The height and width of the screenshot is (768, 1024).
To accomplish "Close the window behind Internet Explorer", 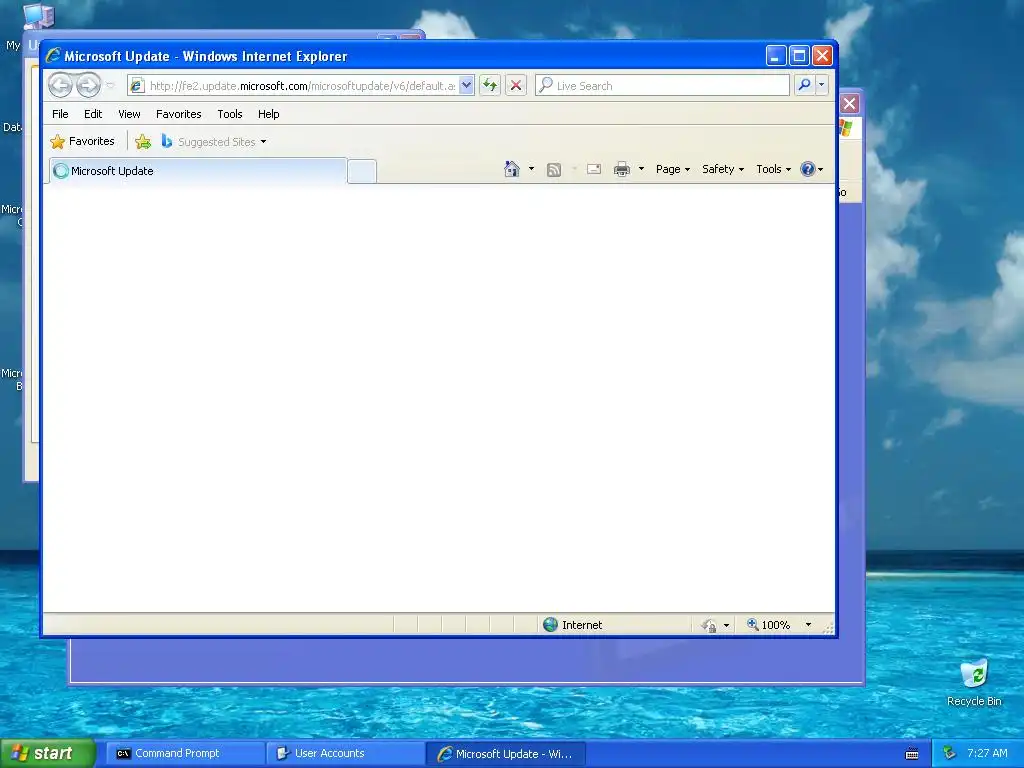I will point(850,103).
